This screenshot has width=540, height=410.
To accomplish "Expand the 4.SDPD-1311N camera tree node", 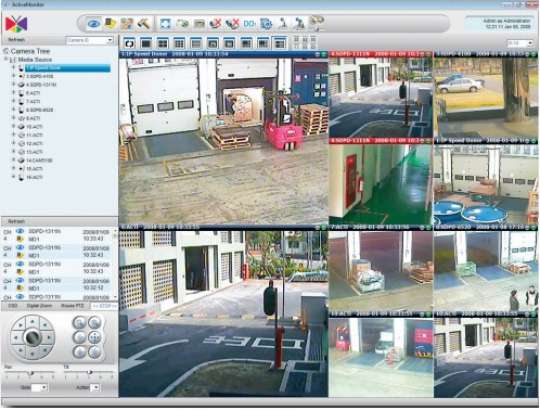I will [13, 84].
